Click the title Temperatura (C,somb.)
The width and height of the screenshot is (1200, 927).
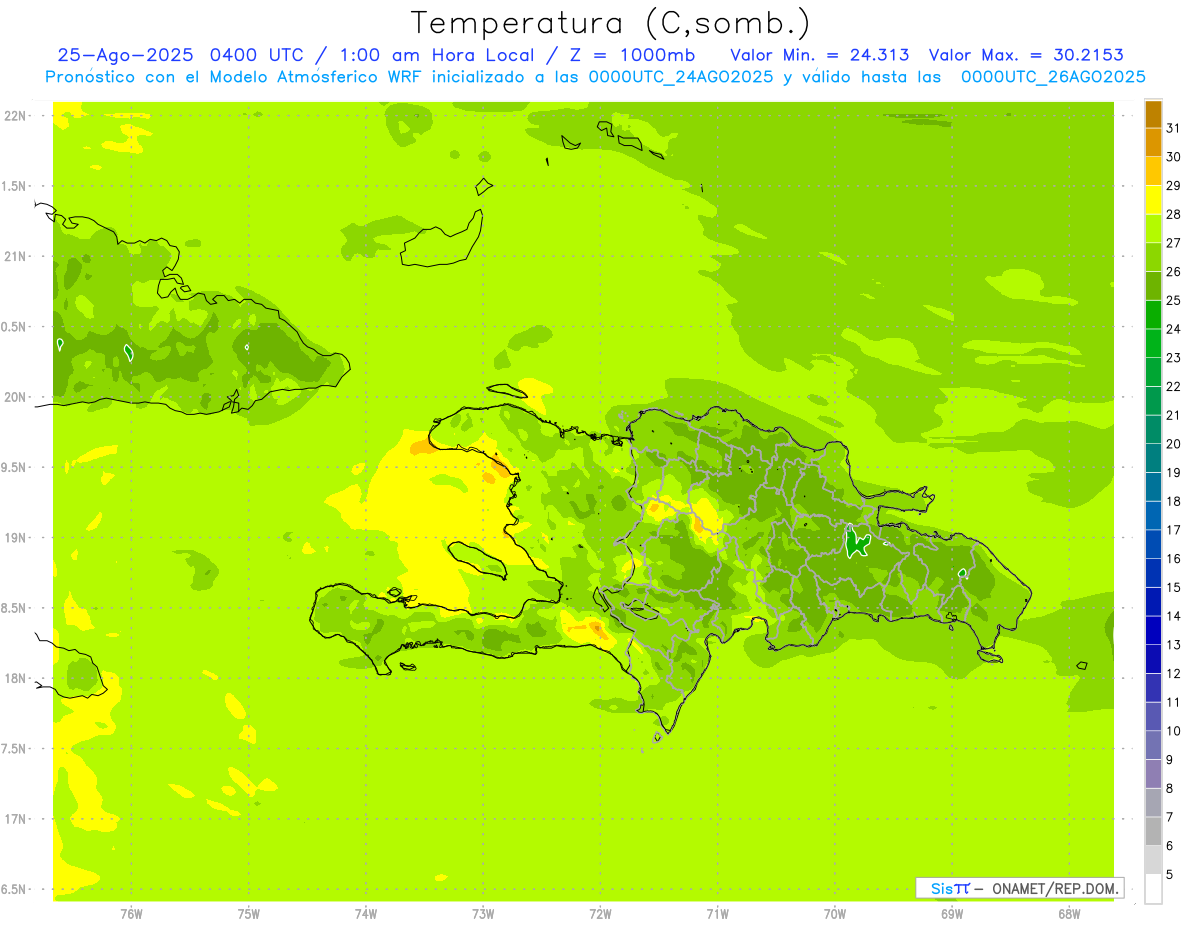pyautogui.click(x=611, y=24)
